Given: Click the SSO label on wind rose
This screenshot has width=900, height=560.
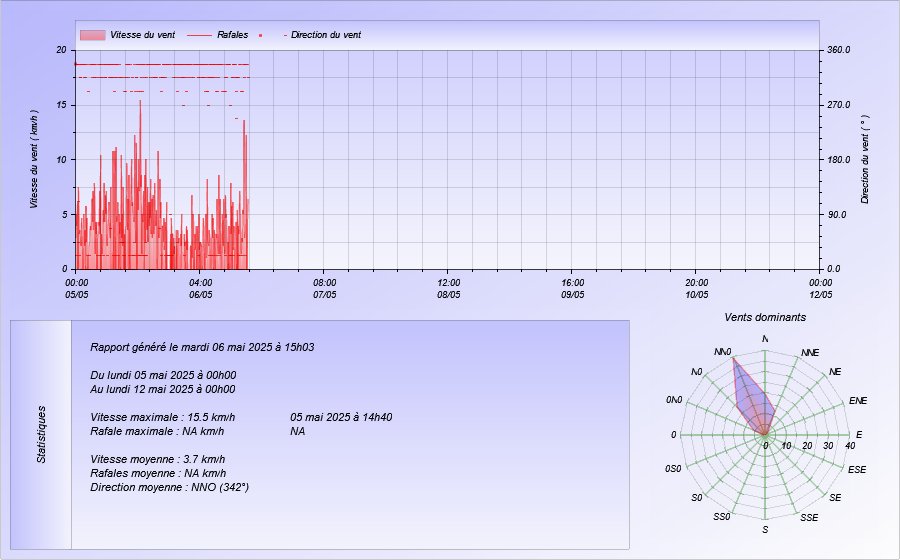Looking at the screenshot, I should point(721,517).
